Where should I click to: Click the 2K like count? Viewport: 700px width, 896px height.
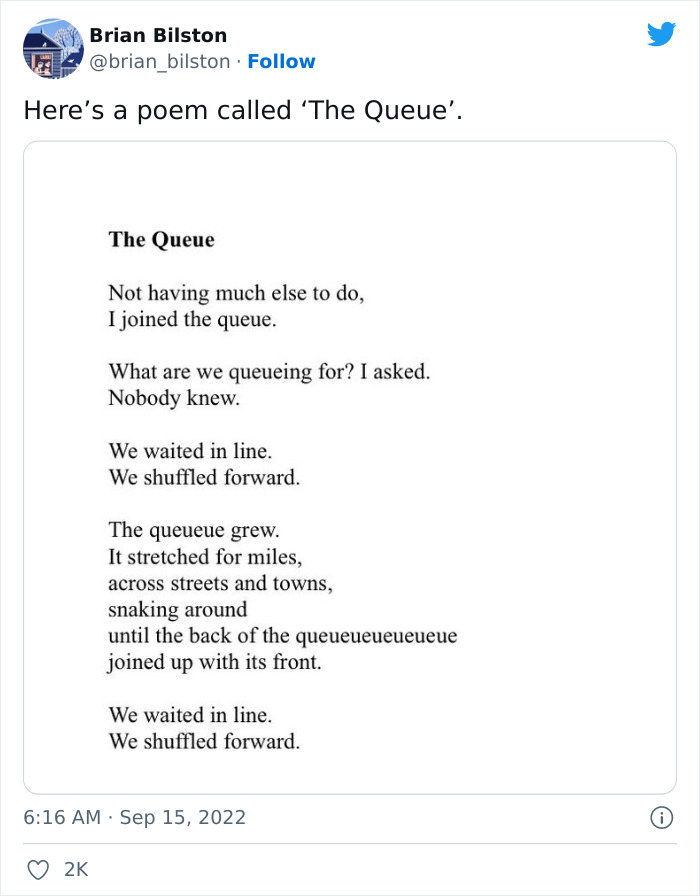(x=78, y=869)
